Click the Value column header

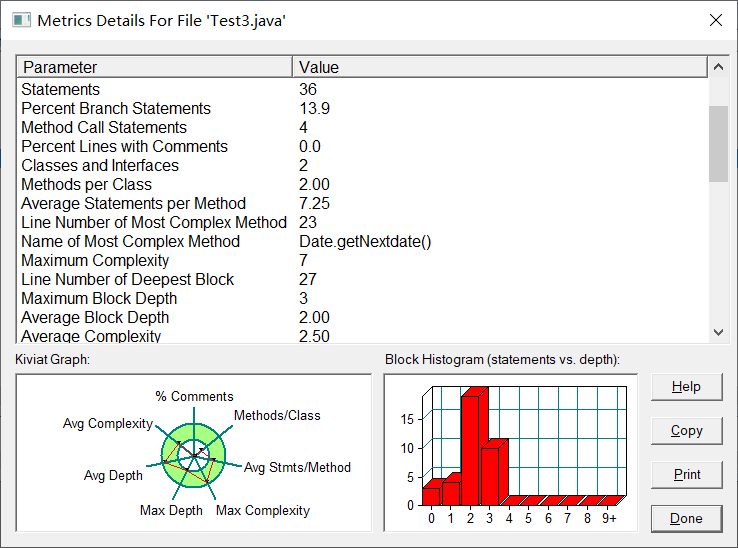pyautogui.click(x=500, y=67)
